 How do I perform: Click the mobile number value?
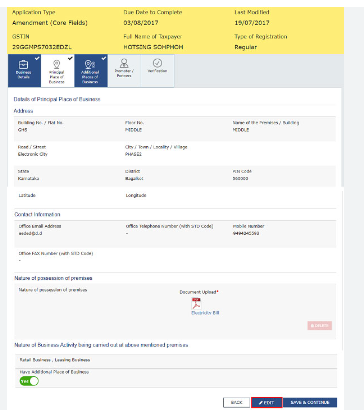pos(246,233)
